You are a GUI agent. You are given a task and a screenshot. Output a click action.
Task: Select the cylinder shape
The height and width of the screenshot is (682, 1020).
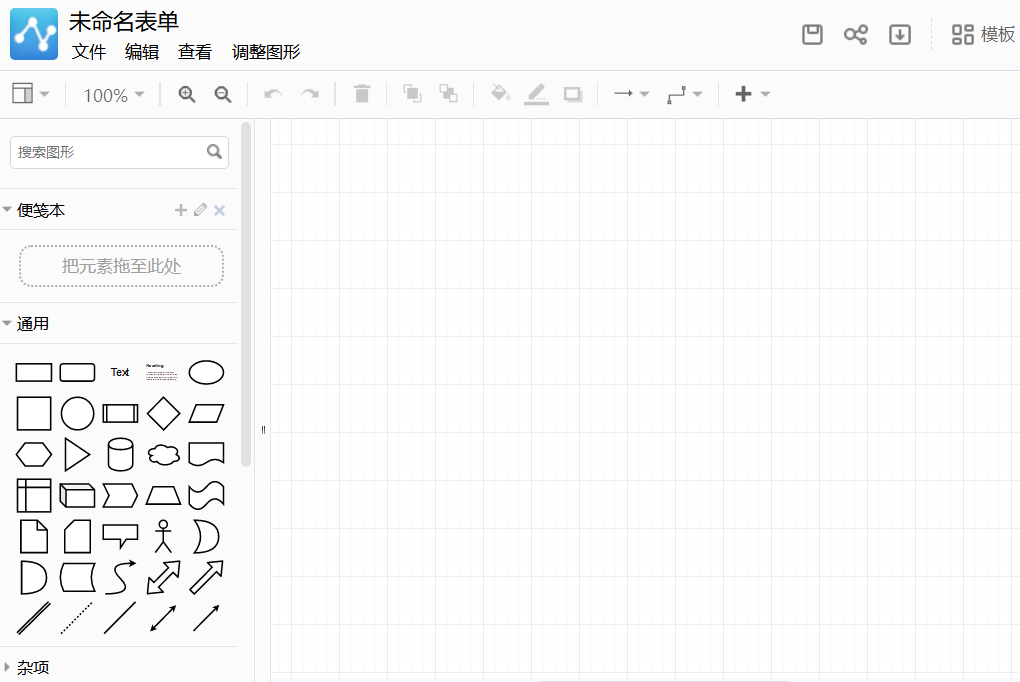pos(120,454)
